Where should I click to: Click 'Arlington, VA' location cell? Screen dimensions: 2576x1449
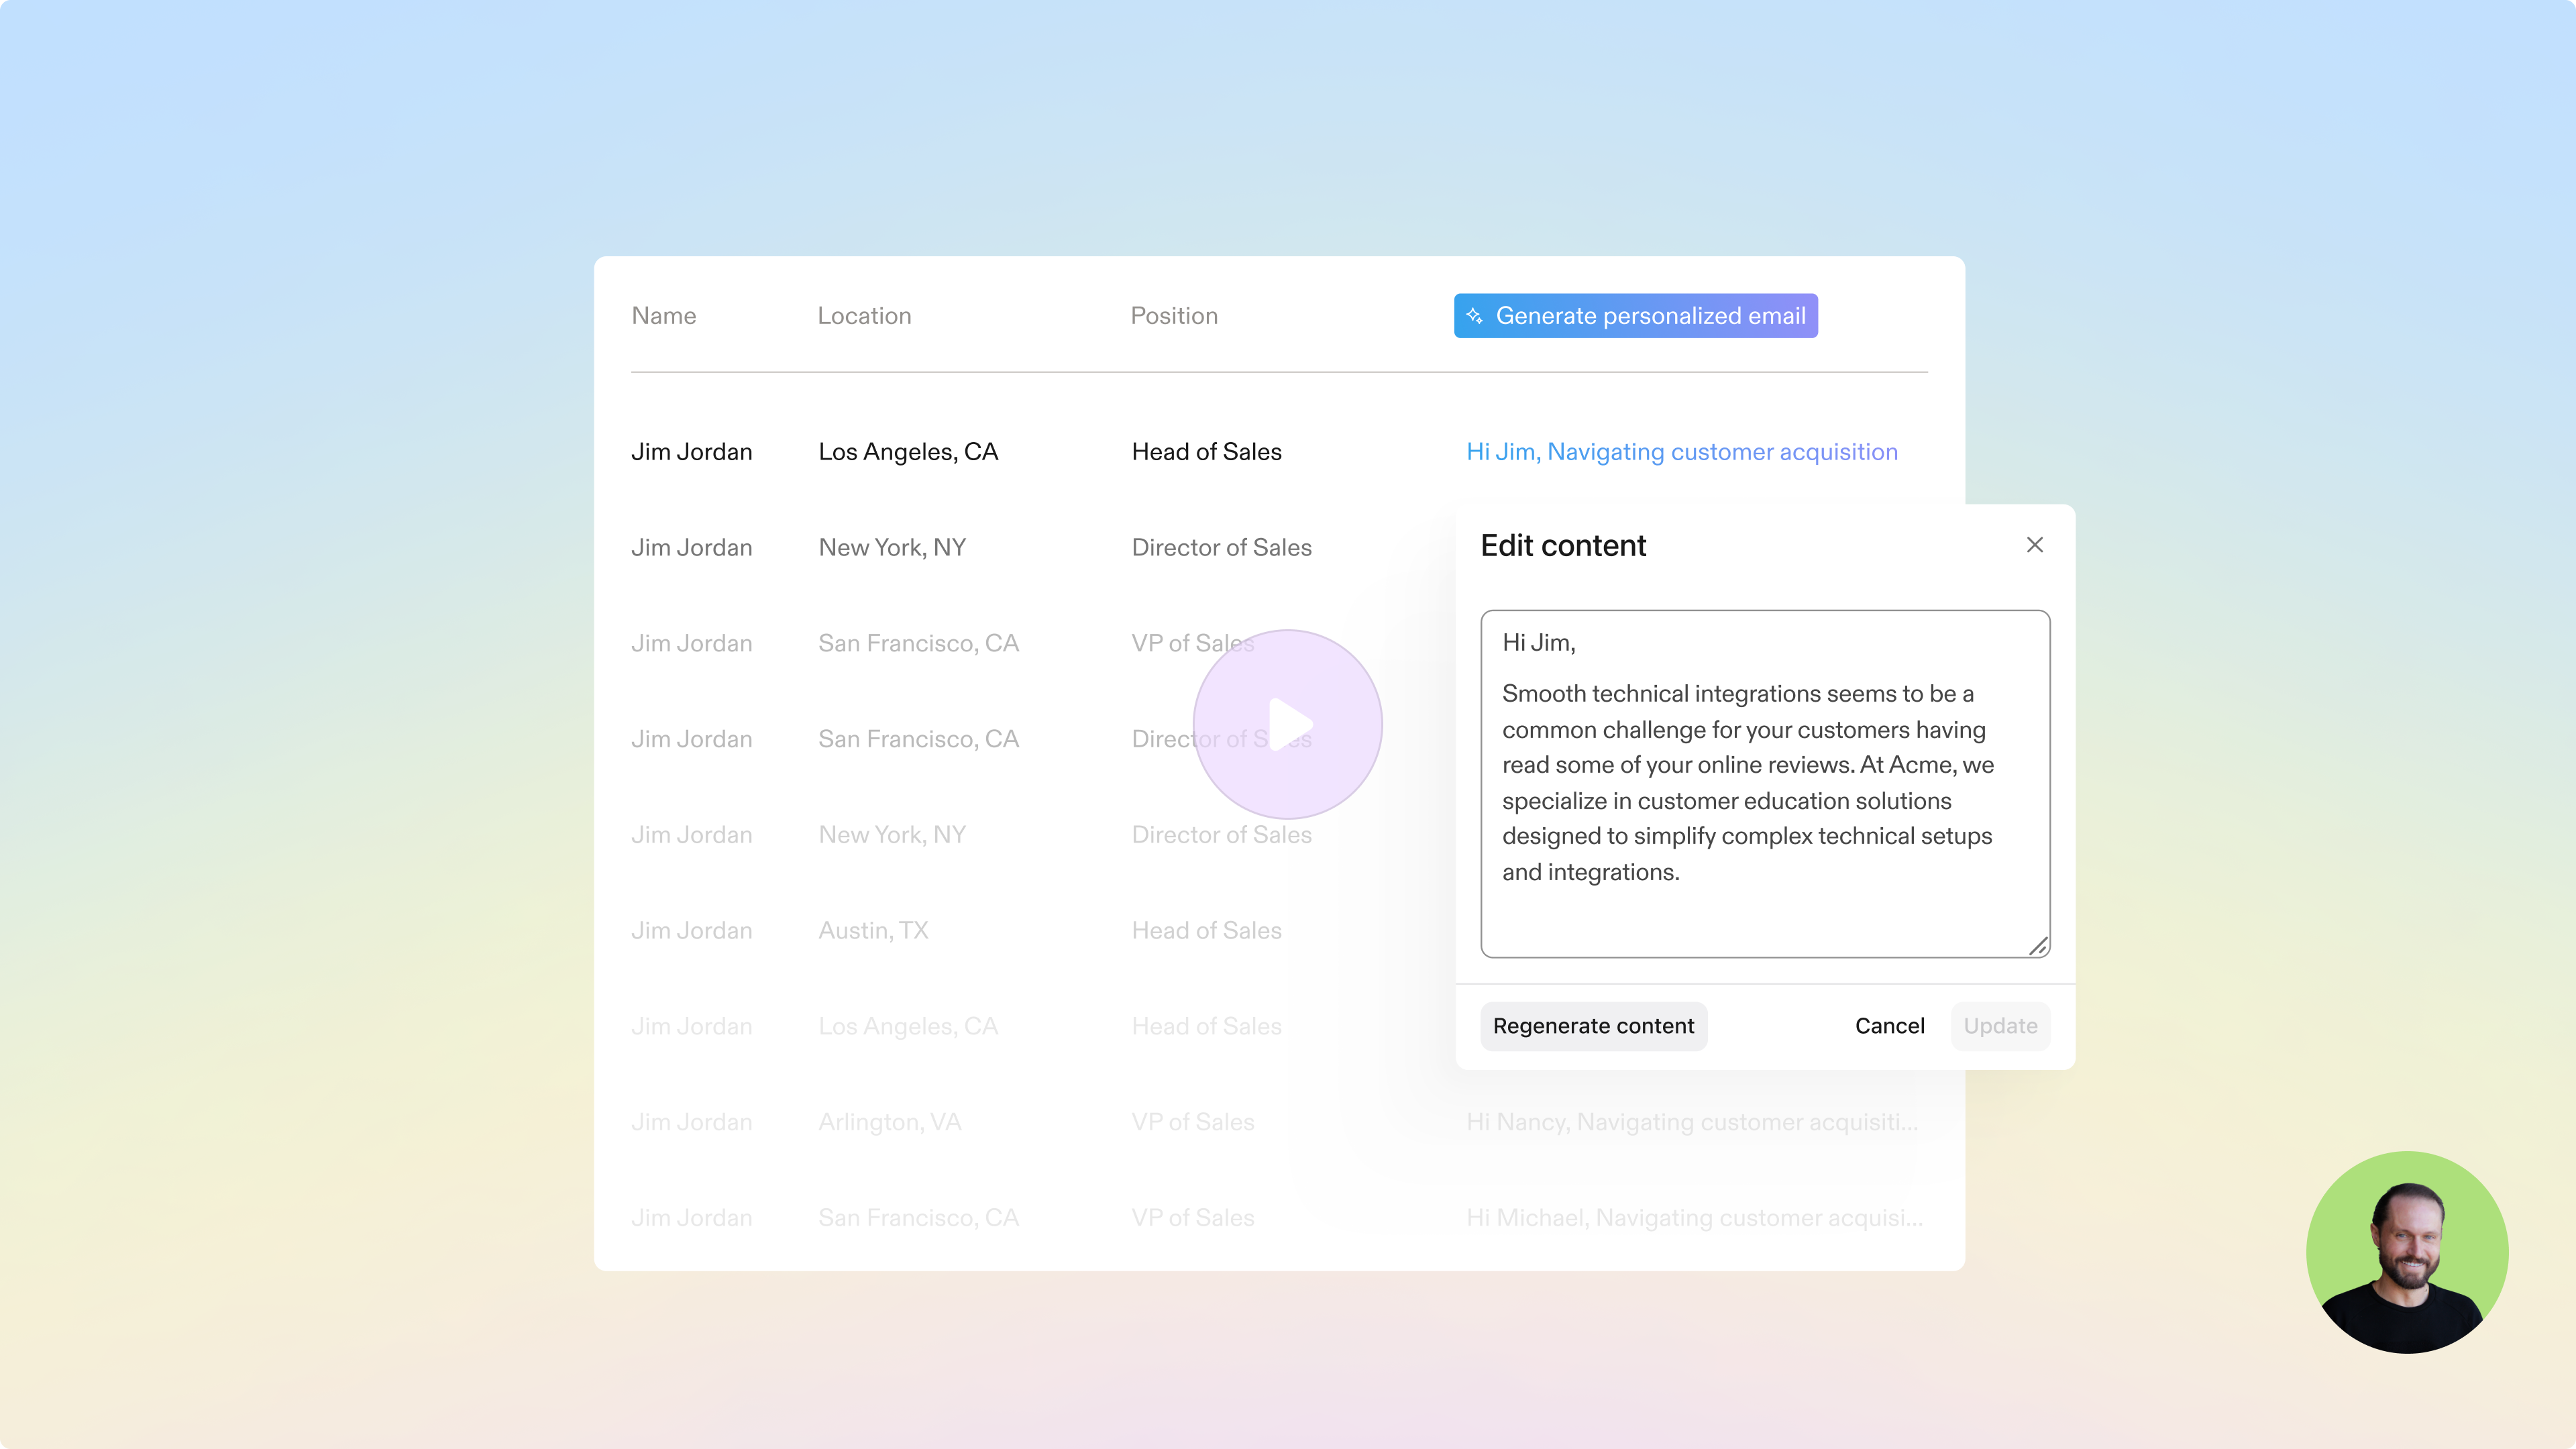coord(889,1122)
